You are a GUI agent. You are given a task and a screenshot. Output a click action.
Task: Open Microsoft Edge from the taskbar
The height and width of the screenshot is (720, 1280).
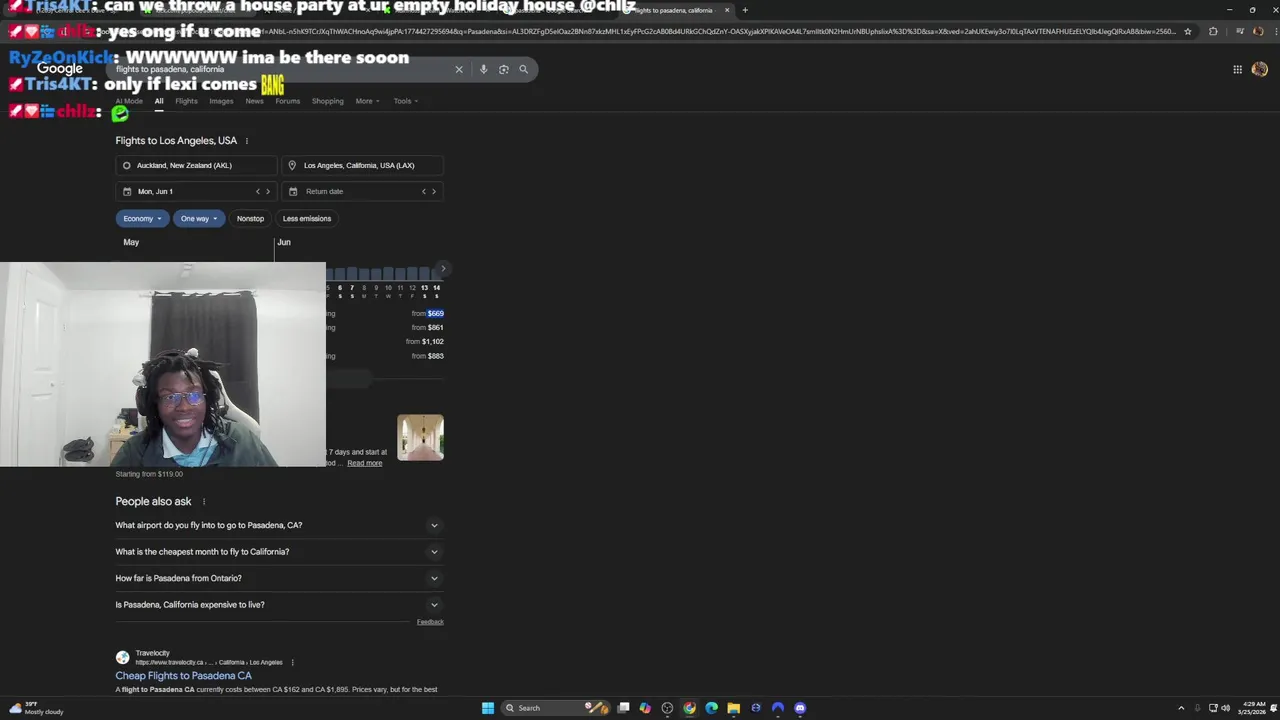pos(711,708)
